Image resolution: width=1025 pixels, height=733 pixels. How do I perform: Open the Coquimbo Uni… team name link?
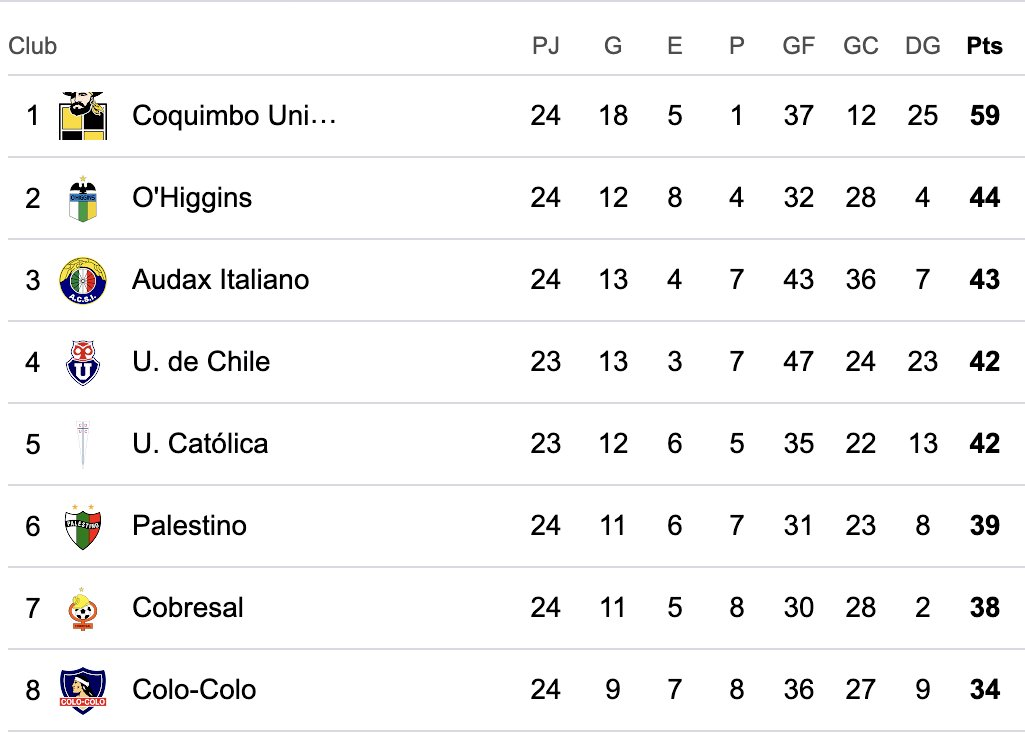click(x=234, y=116)
